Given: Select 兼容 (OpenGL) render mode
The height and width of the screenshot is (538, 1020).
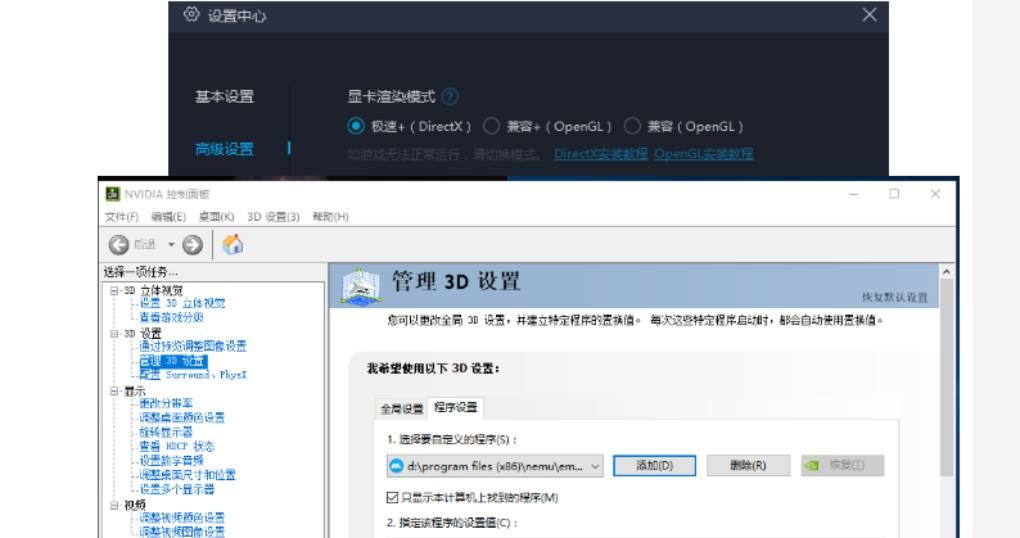Looking at the screenshot, I should (x=632, y=126).
